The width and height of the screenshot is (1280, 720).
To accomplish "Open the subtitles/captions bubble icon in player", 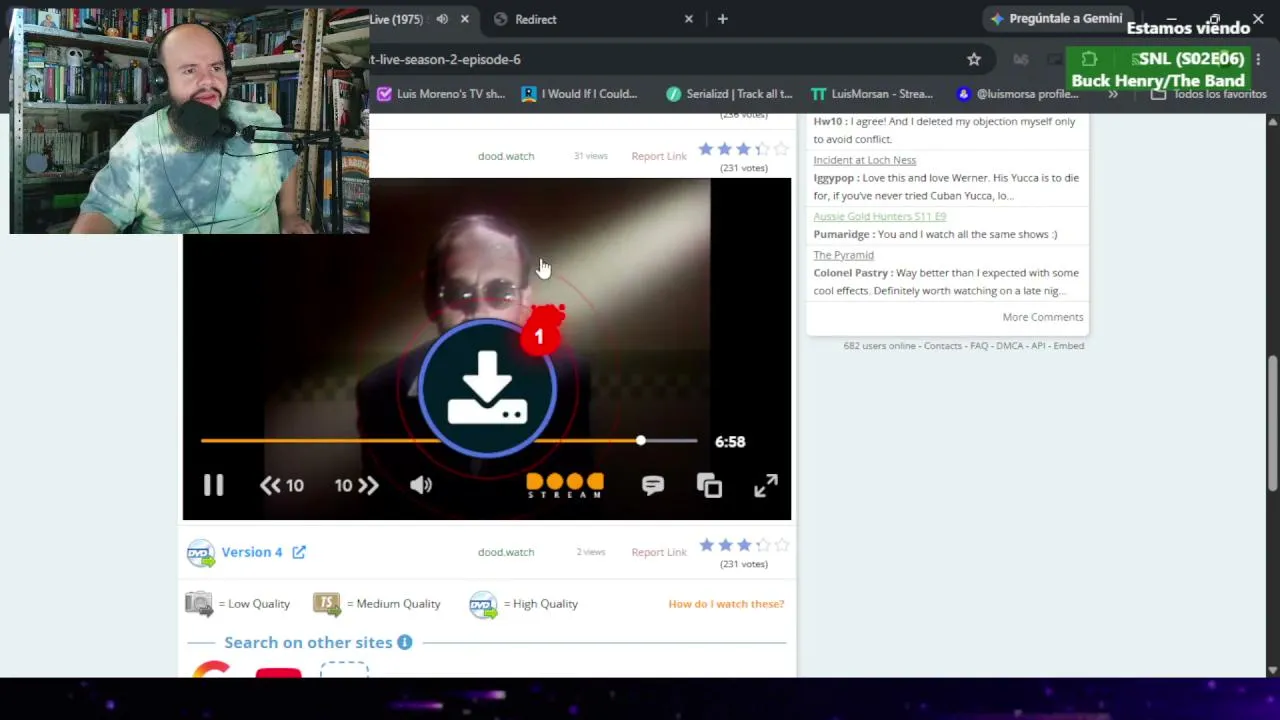I will pos(653,485).
